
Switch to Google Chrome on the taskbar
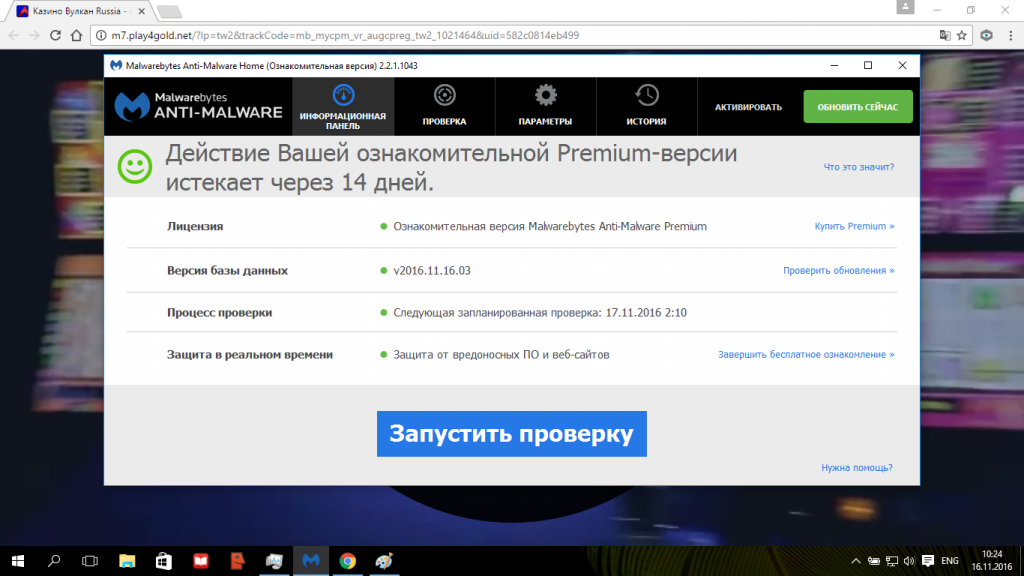click(347, 561)
